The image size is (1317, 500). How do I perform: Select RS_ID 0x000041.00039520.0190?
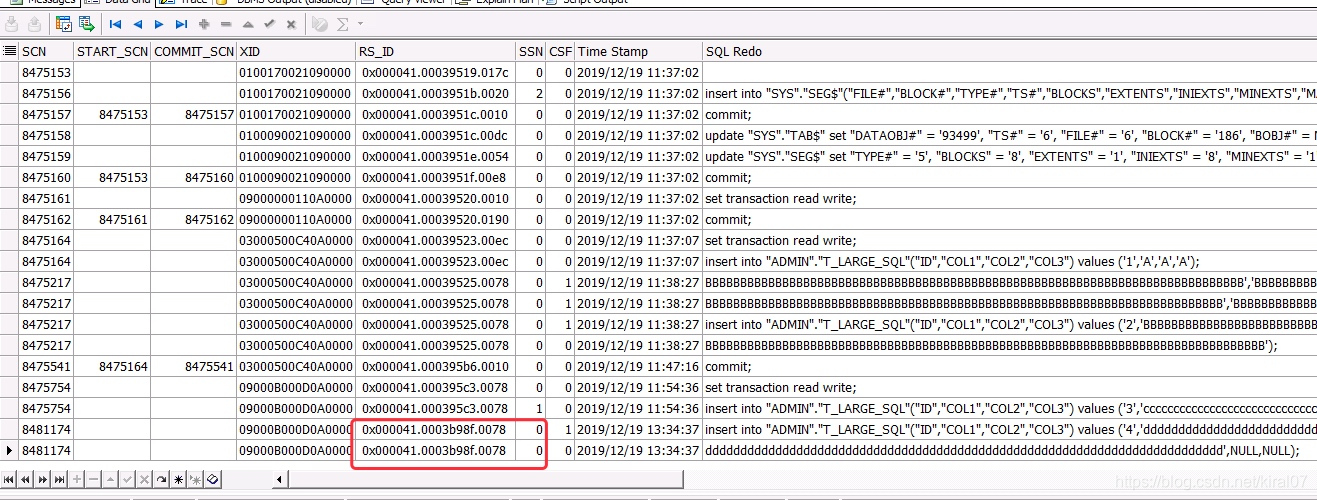(436, 219)
